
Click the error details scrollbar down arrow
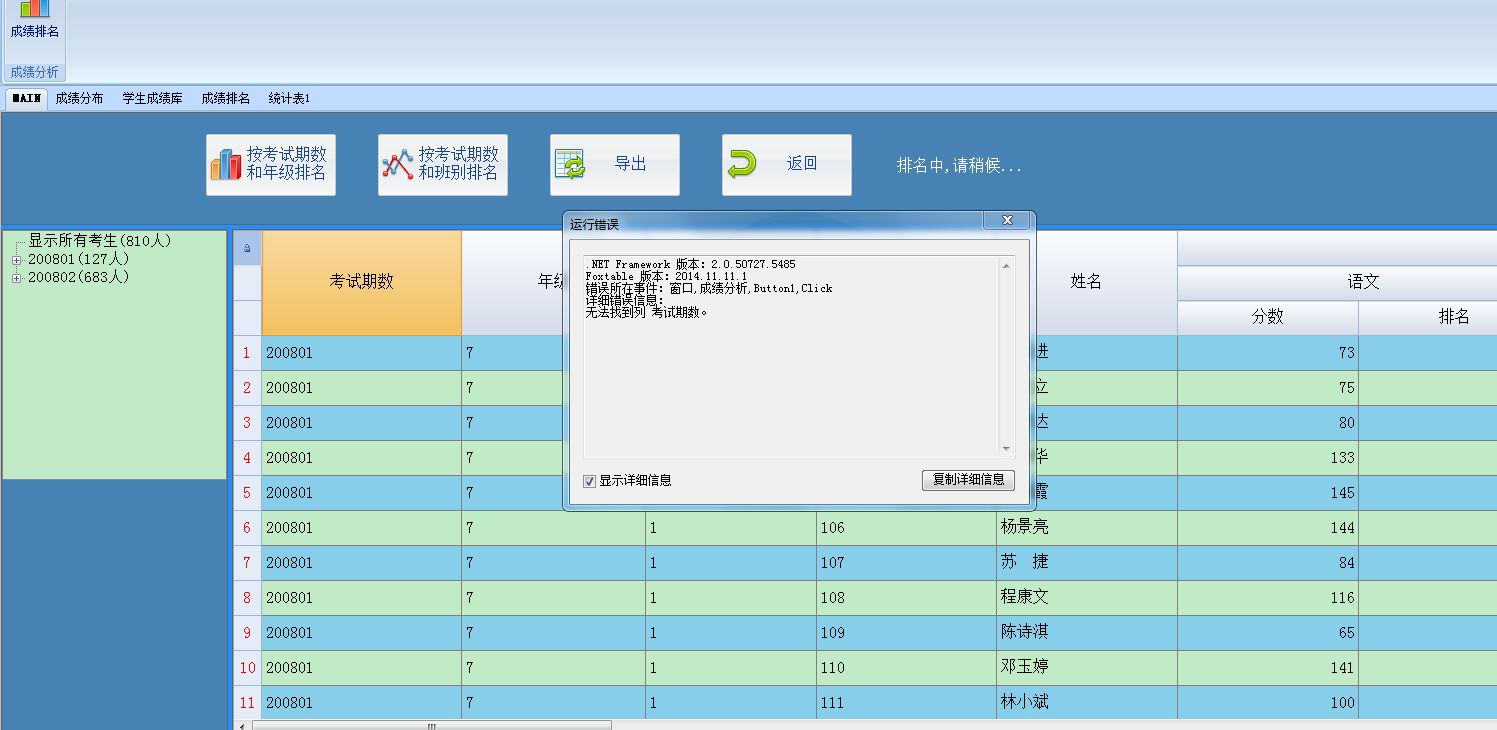click(1006, 449)
